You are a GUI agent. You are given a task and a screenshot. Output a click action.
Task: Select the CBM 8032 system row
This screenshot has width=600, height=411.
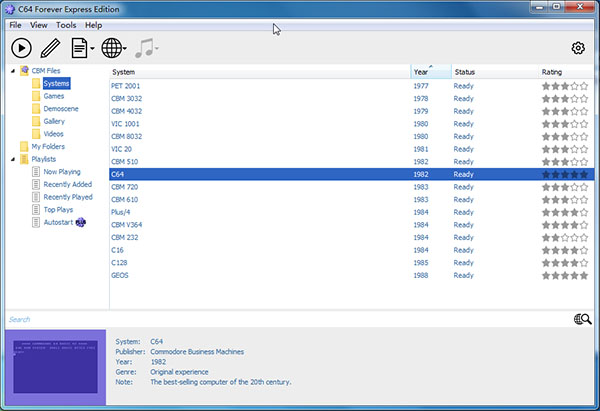[x=351, y=137]
